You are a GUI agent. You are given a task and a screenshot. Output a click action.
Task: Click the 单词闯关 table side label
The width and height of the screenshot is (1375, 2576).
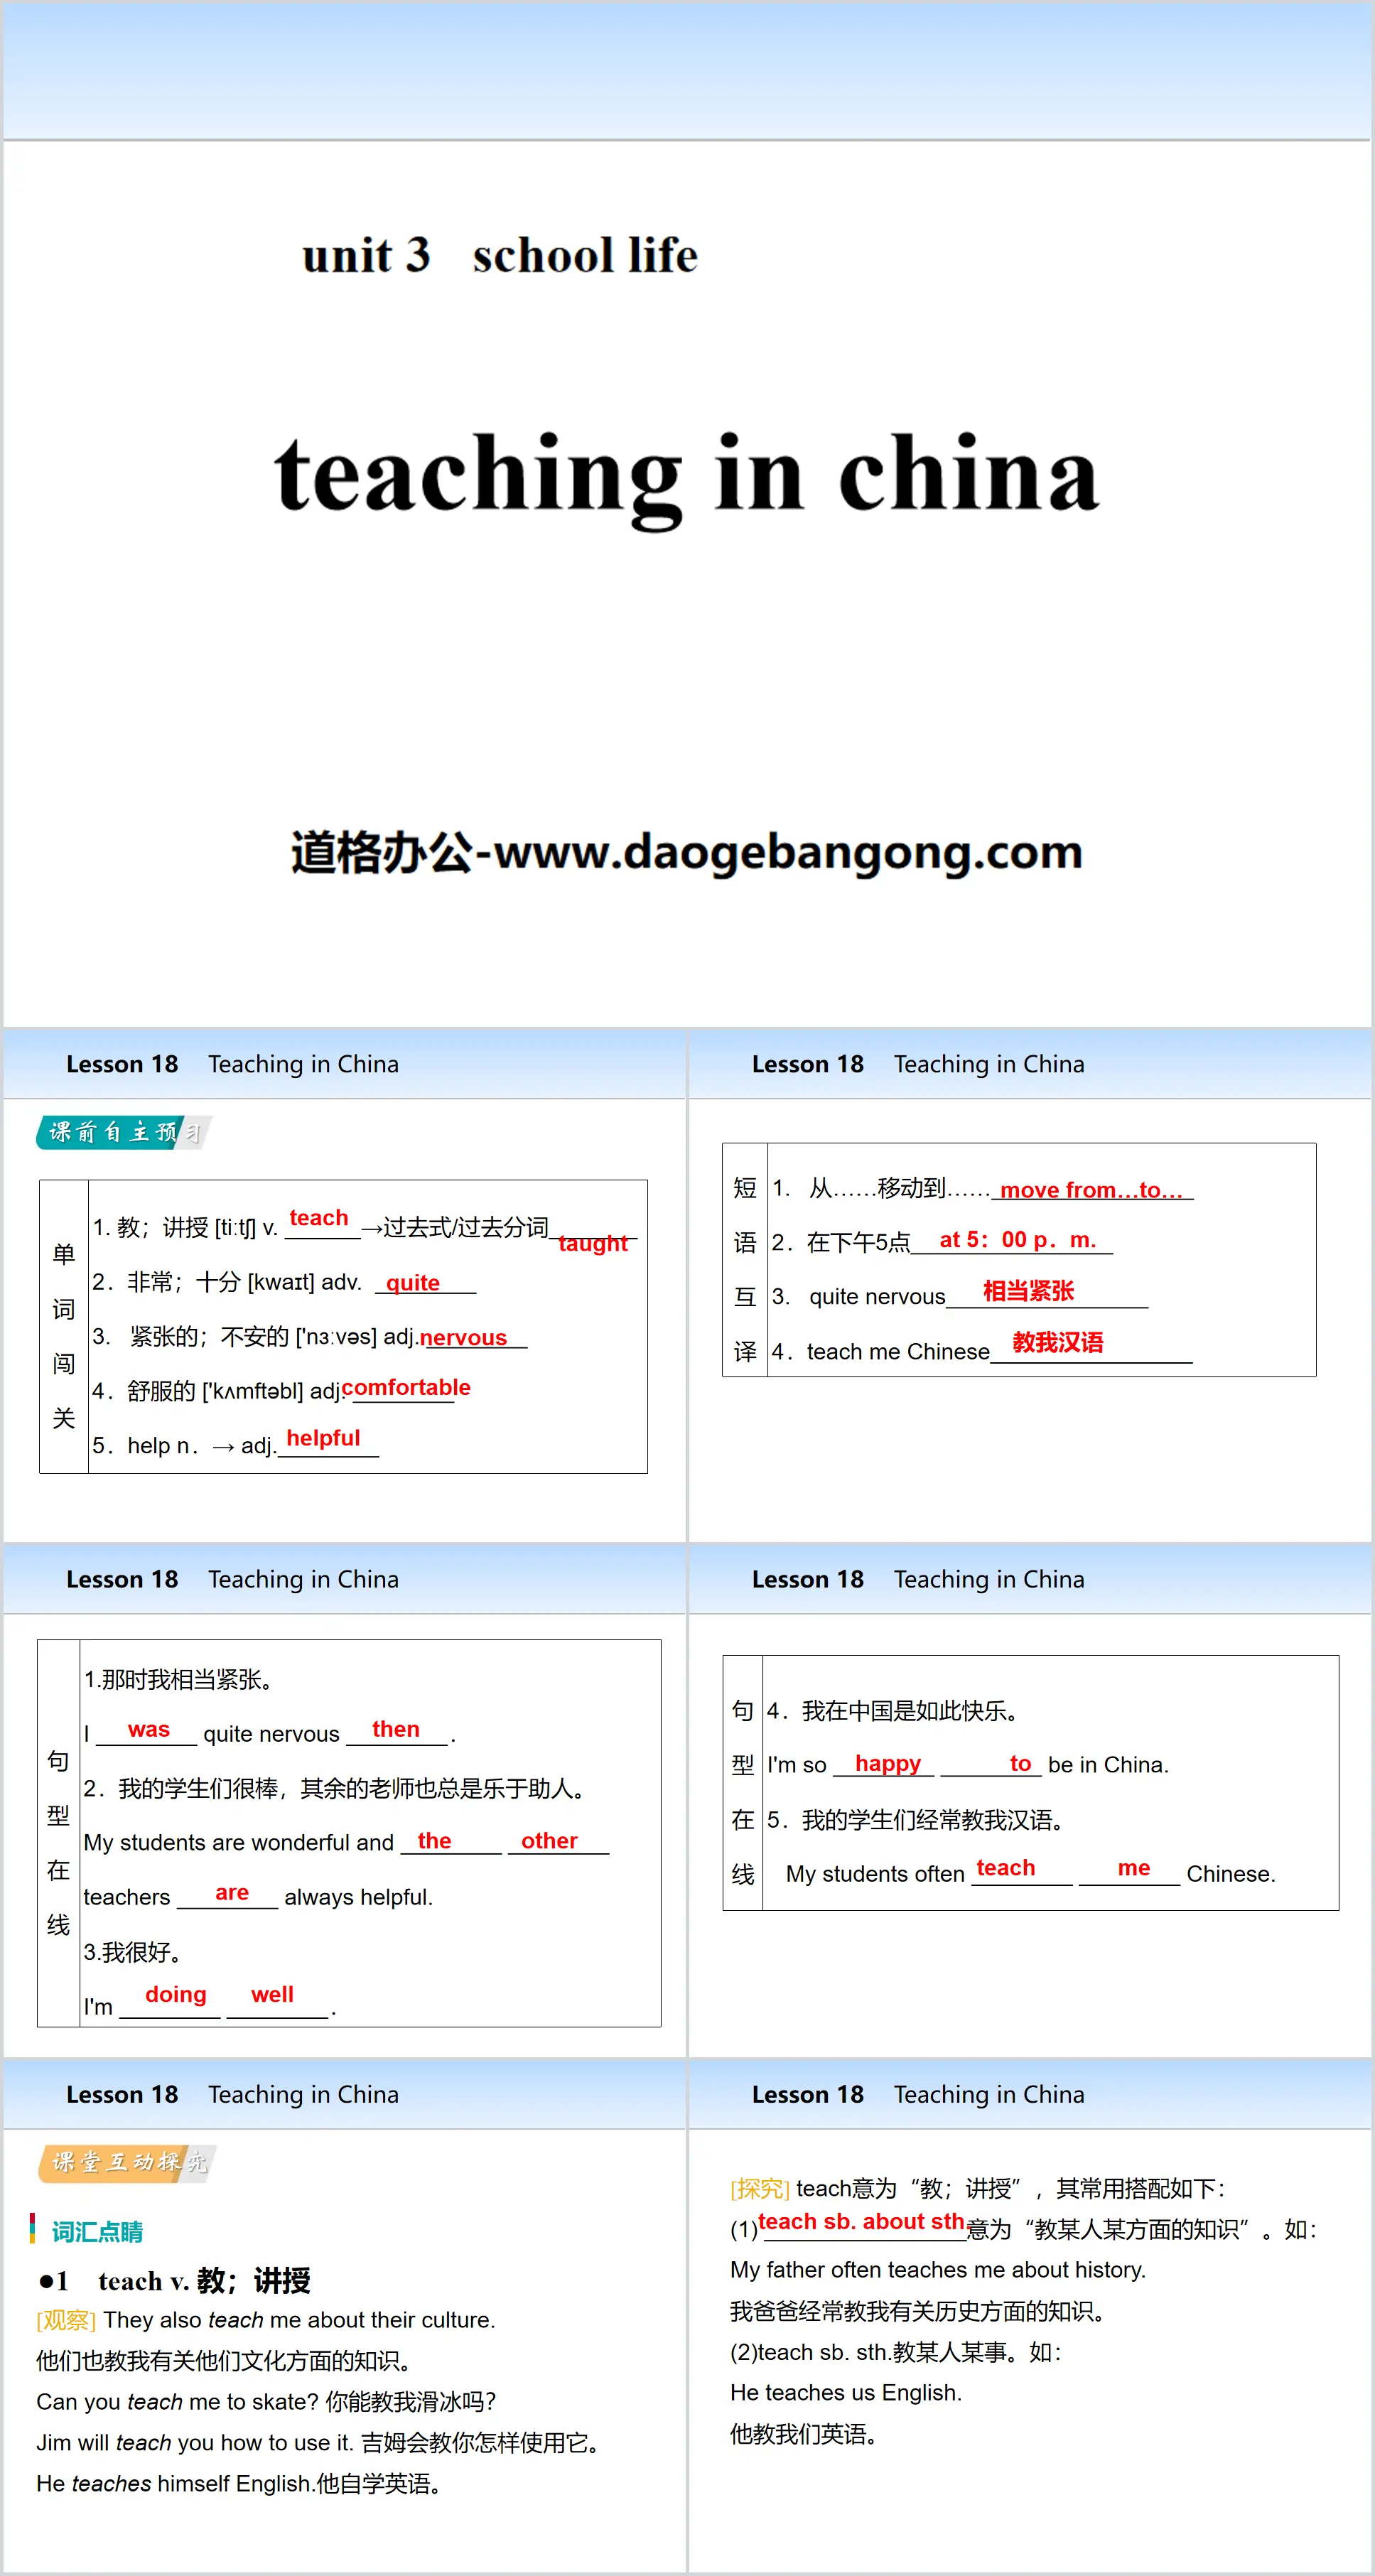[64, 1336]
